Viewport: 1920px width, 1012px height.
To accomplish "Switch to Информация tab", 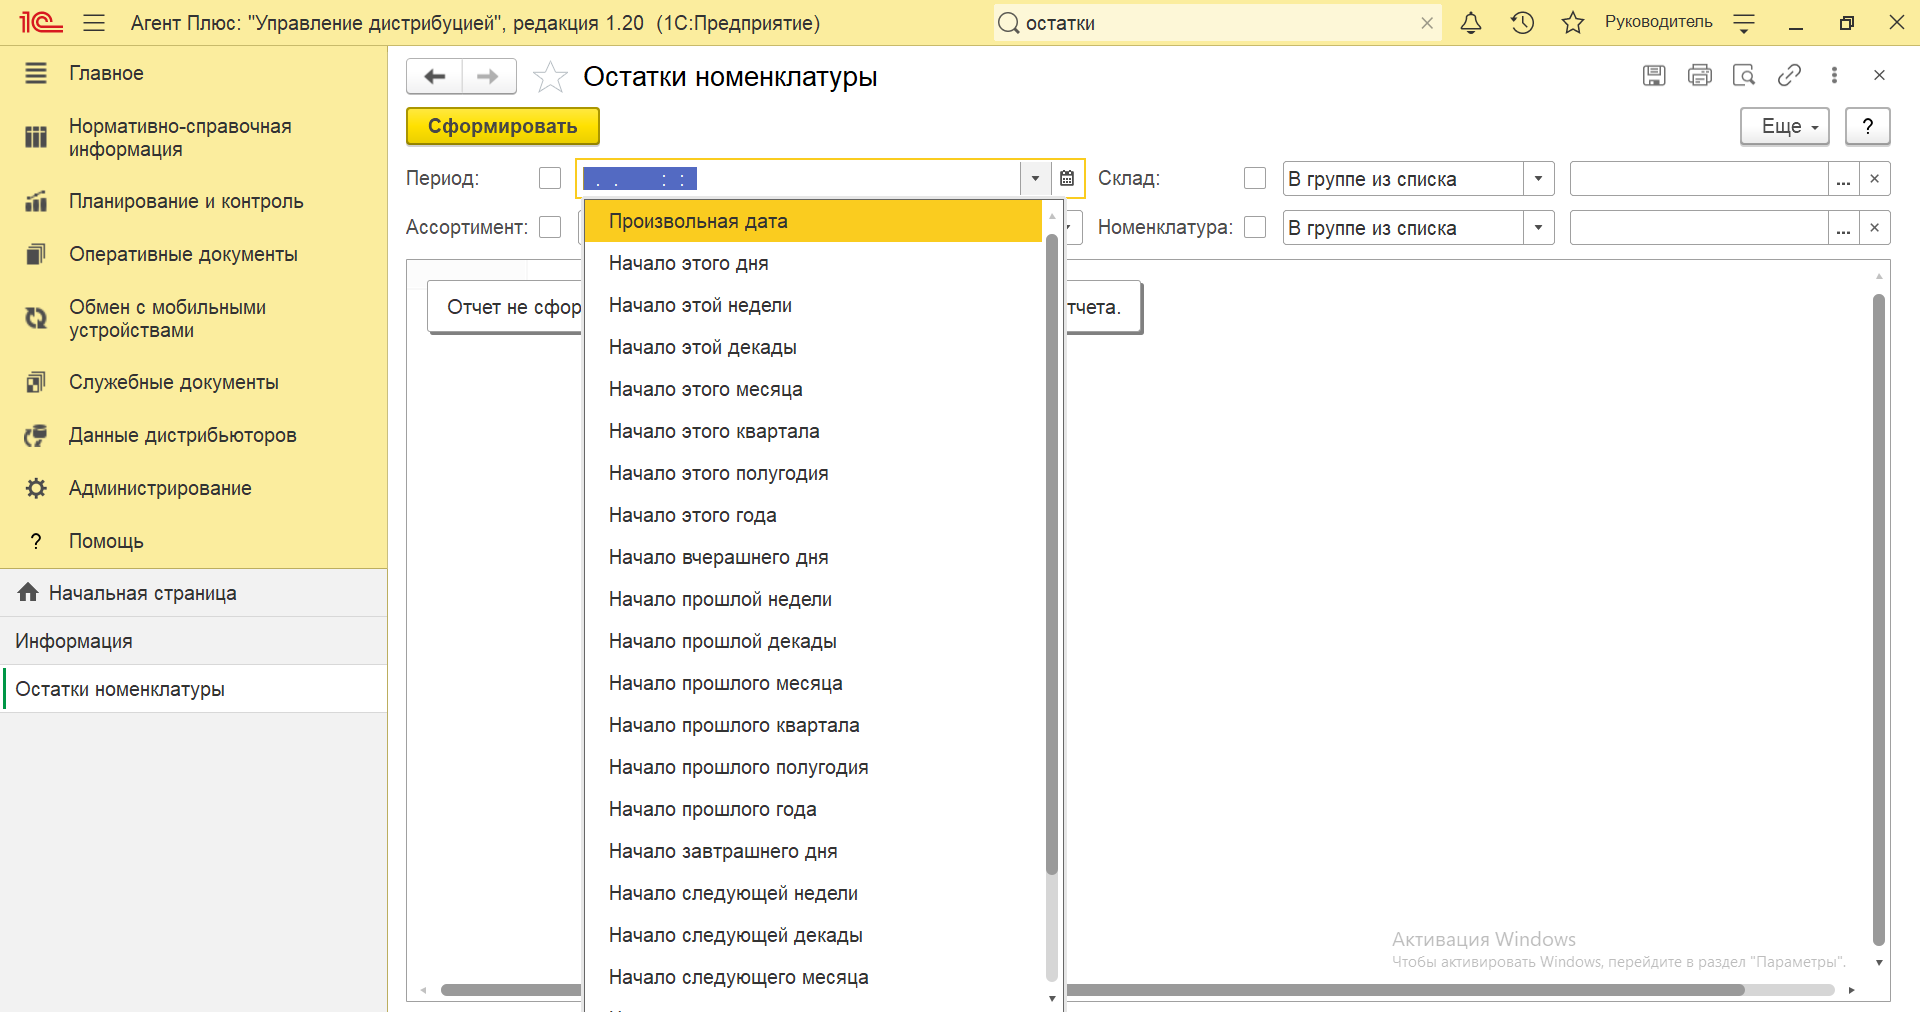I will pos(194,641).
